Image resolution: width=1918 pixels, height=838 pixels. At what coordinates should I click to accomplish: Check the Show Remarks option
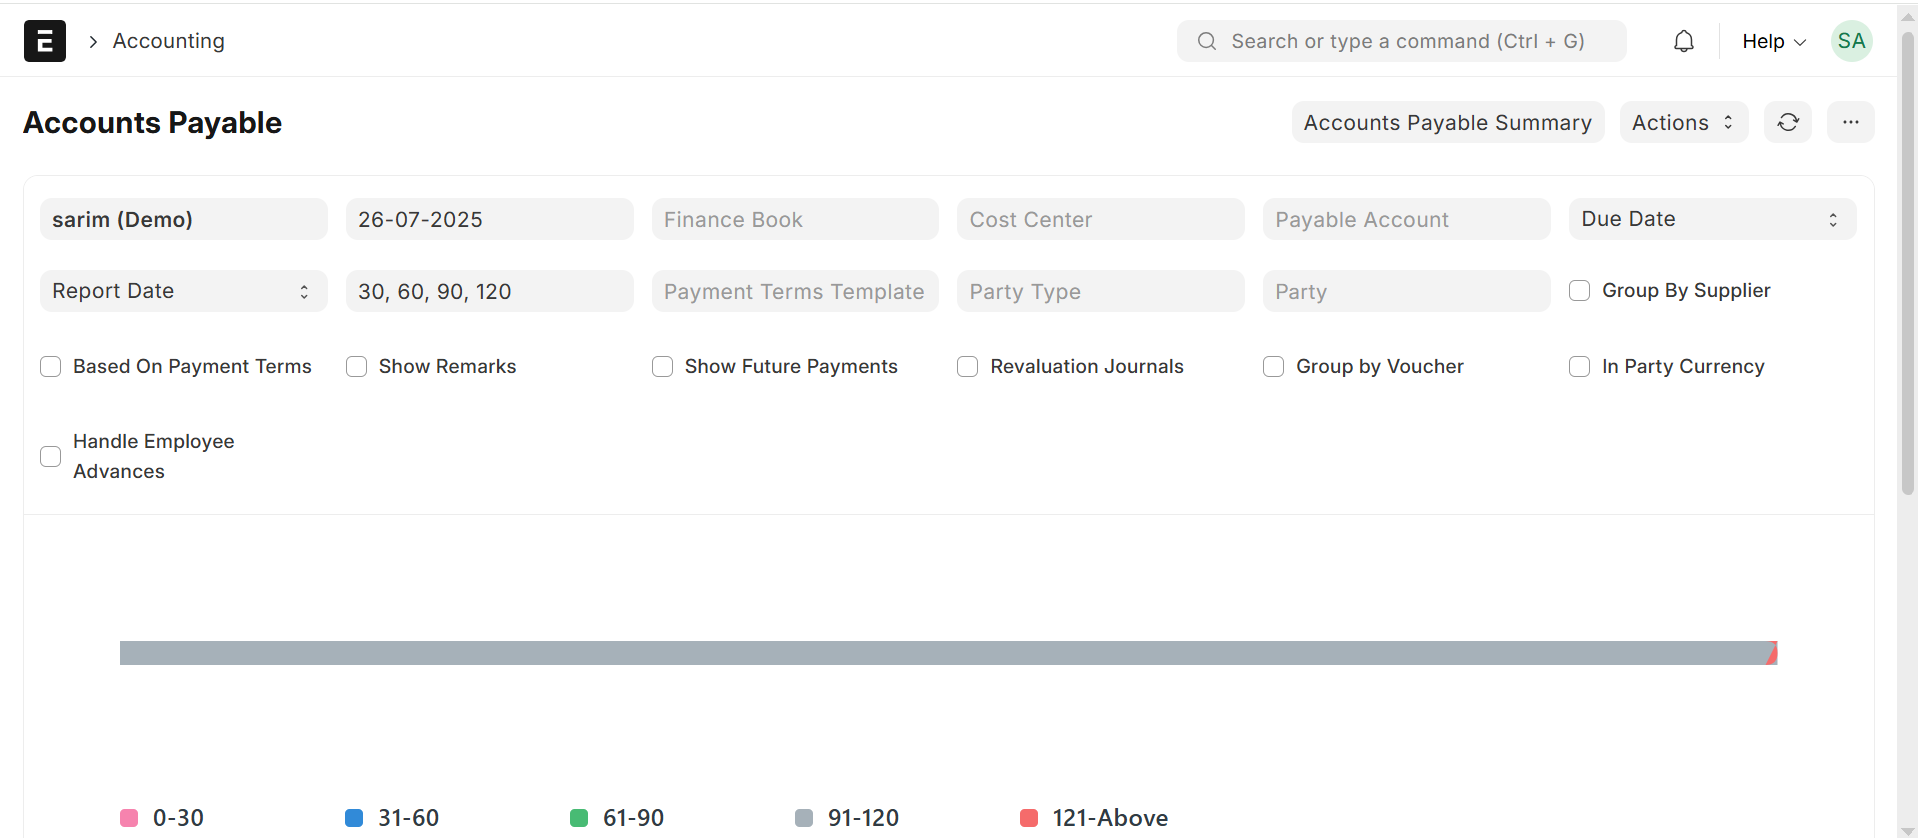pyautogui.click(x=357, y=367)
